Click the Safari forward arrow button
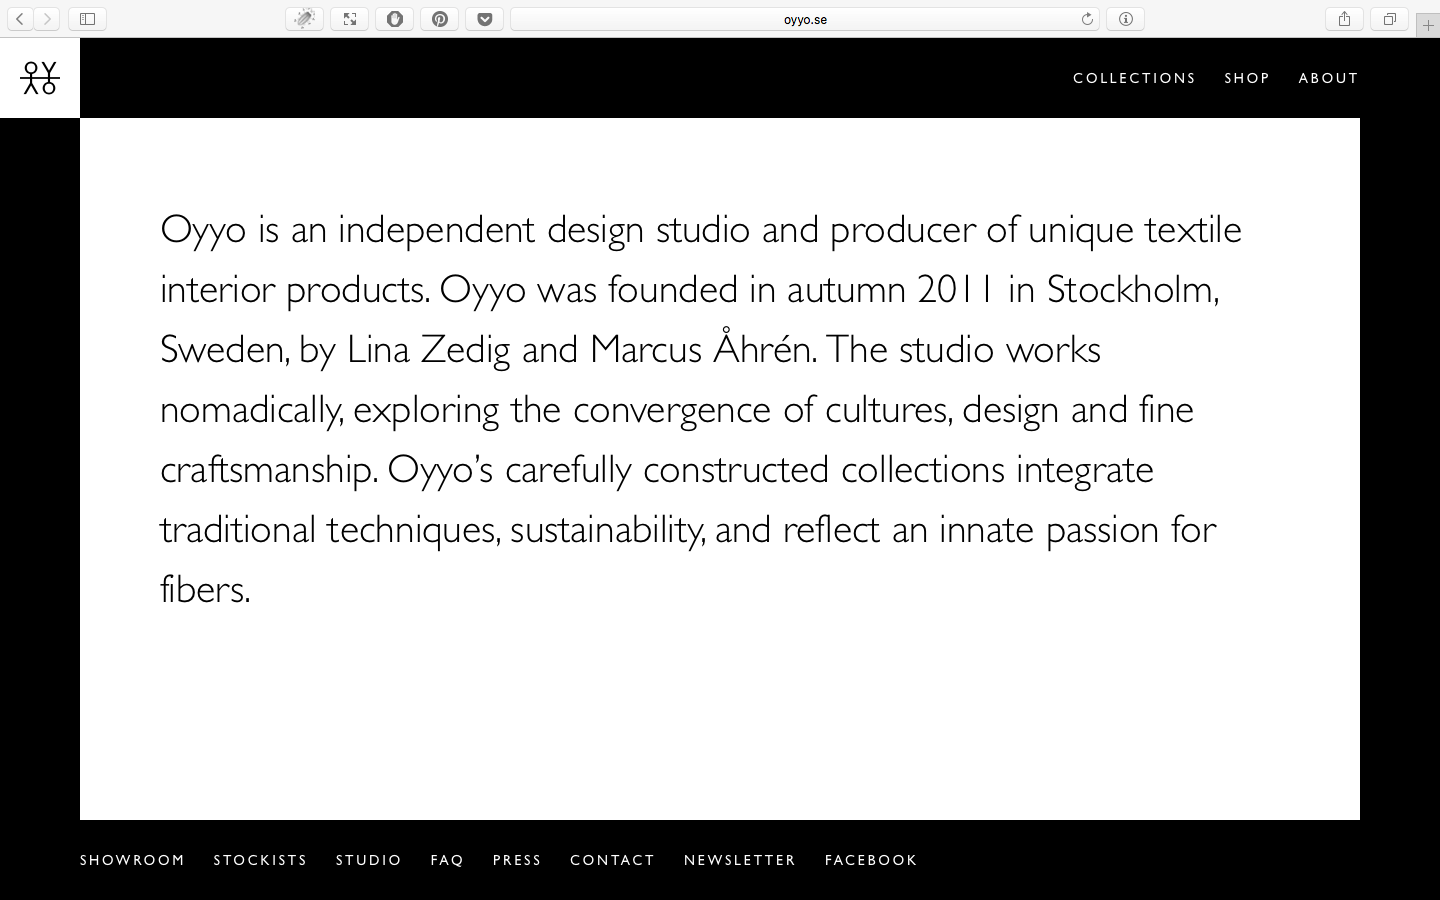The image size is (1440, 900). click(x=47, y=19)
